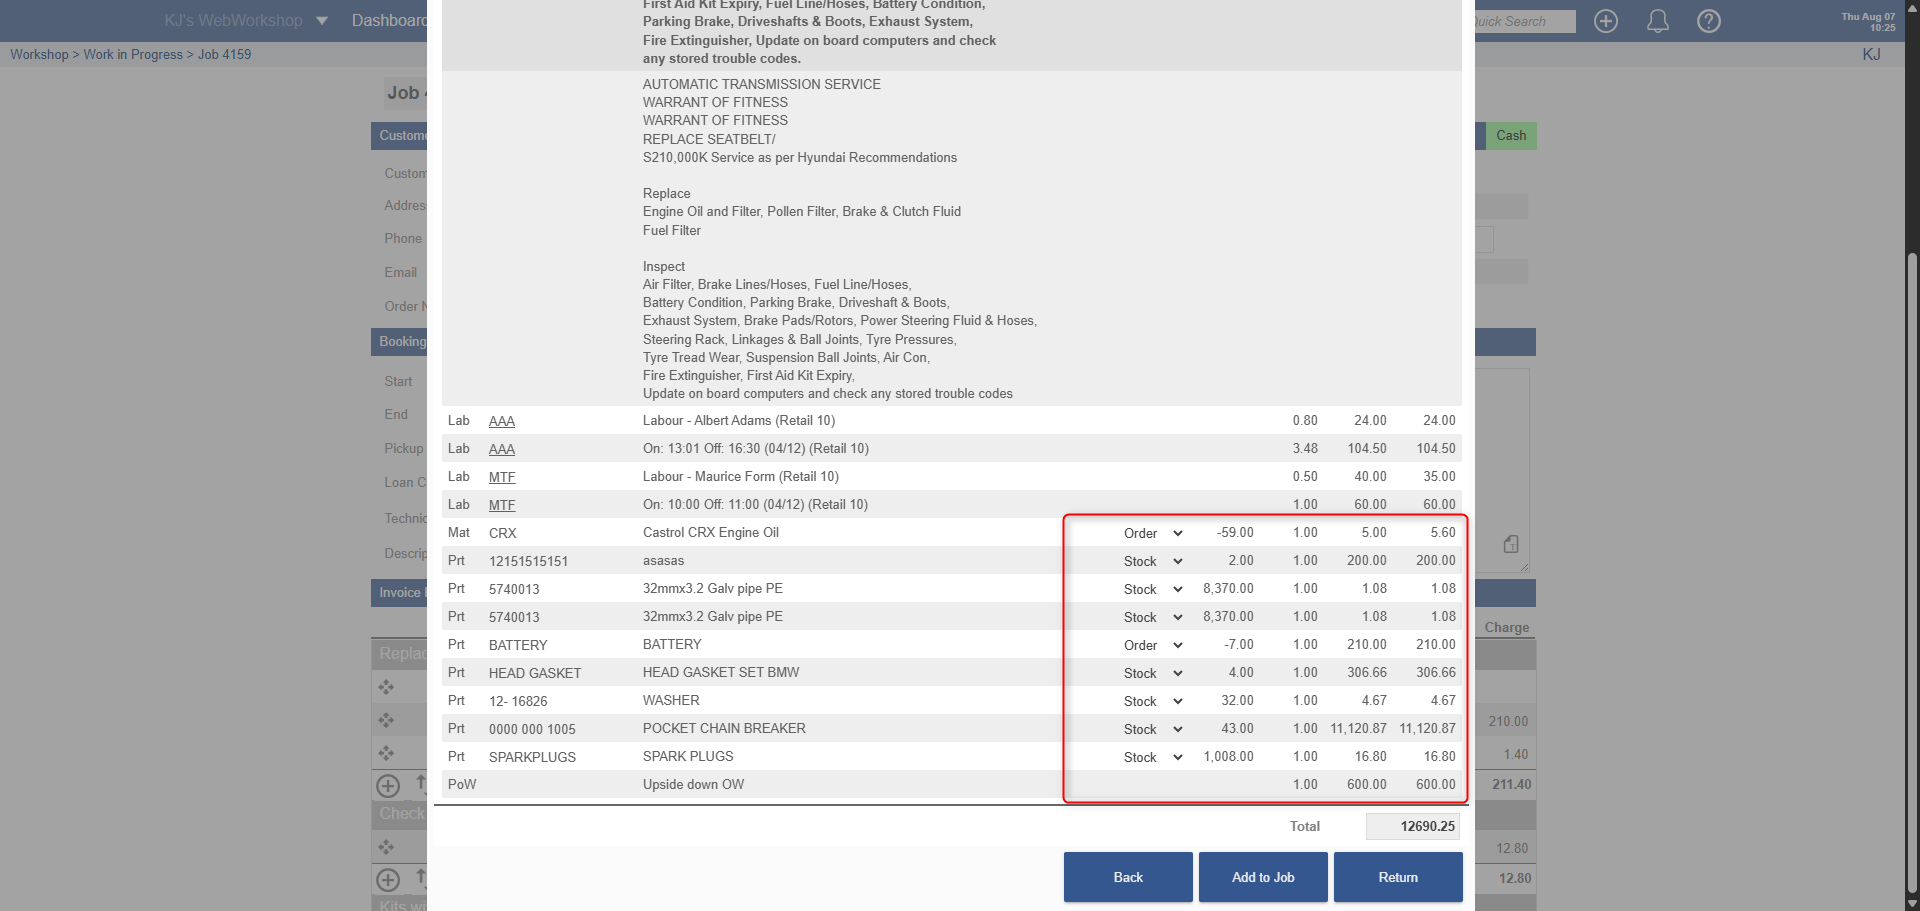Image resolution: width=1920 pixels, height=911 pixels.
Task: Click the move handle in the 210.00 charge row
Action: pyautogui.click(x=387, y=720)
